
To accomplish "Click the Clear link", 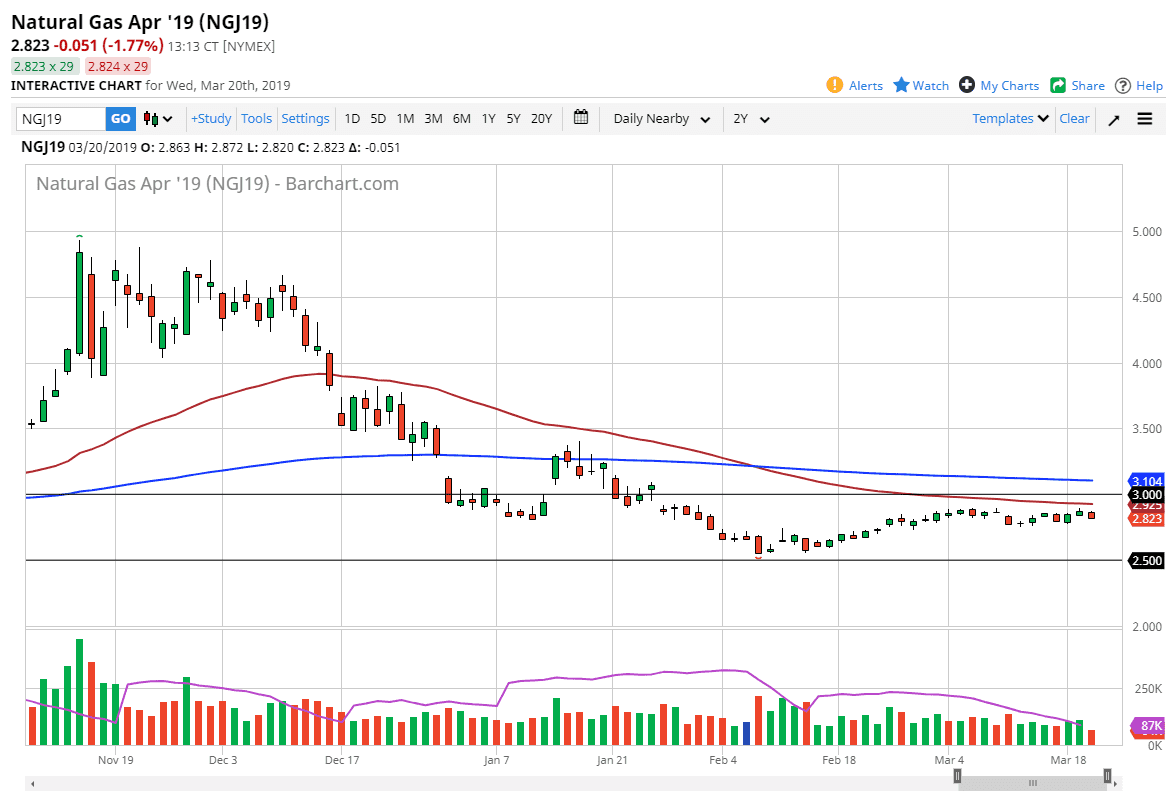I will click(1074, 118).
